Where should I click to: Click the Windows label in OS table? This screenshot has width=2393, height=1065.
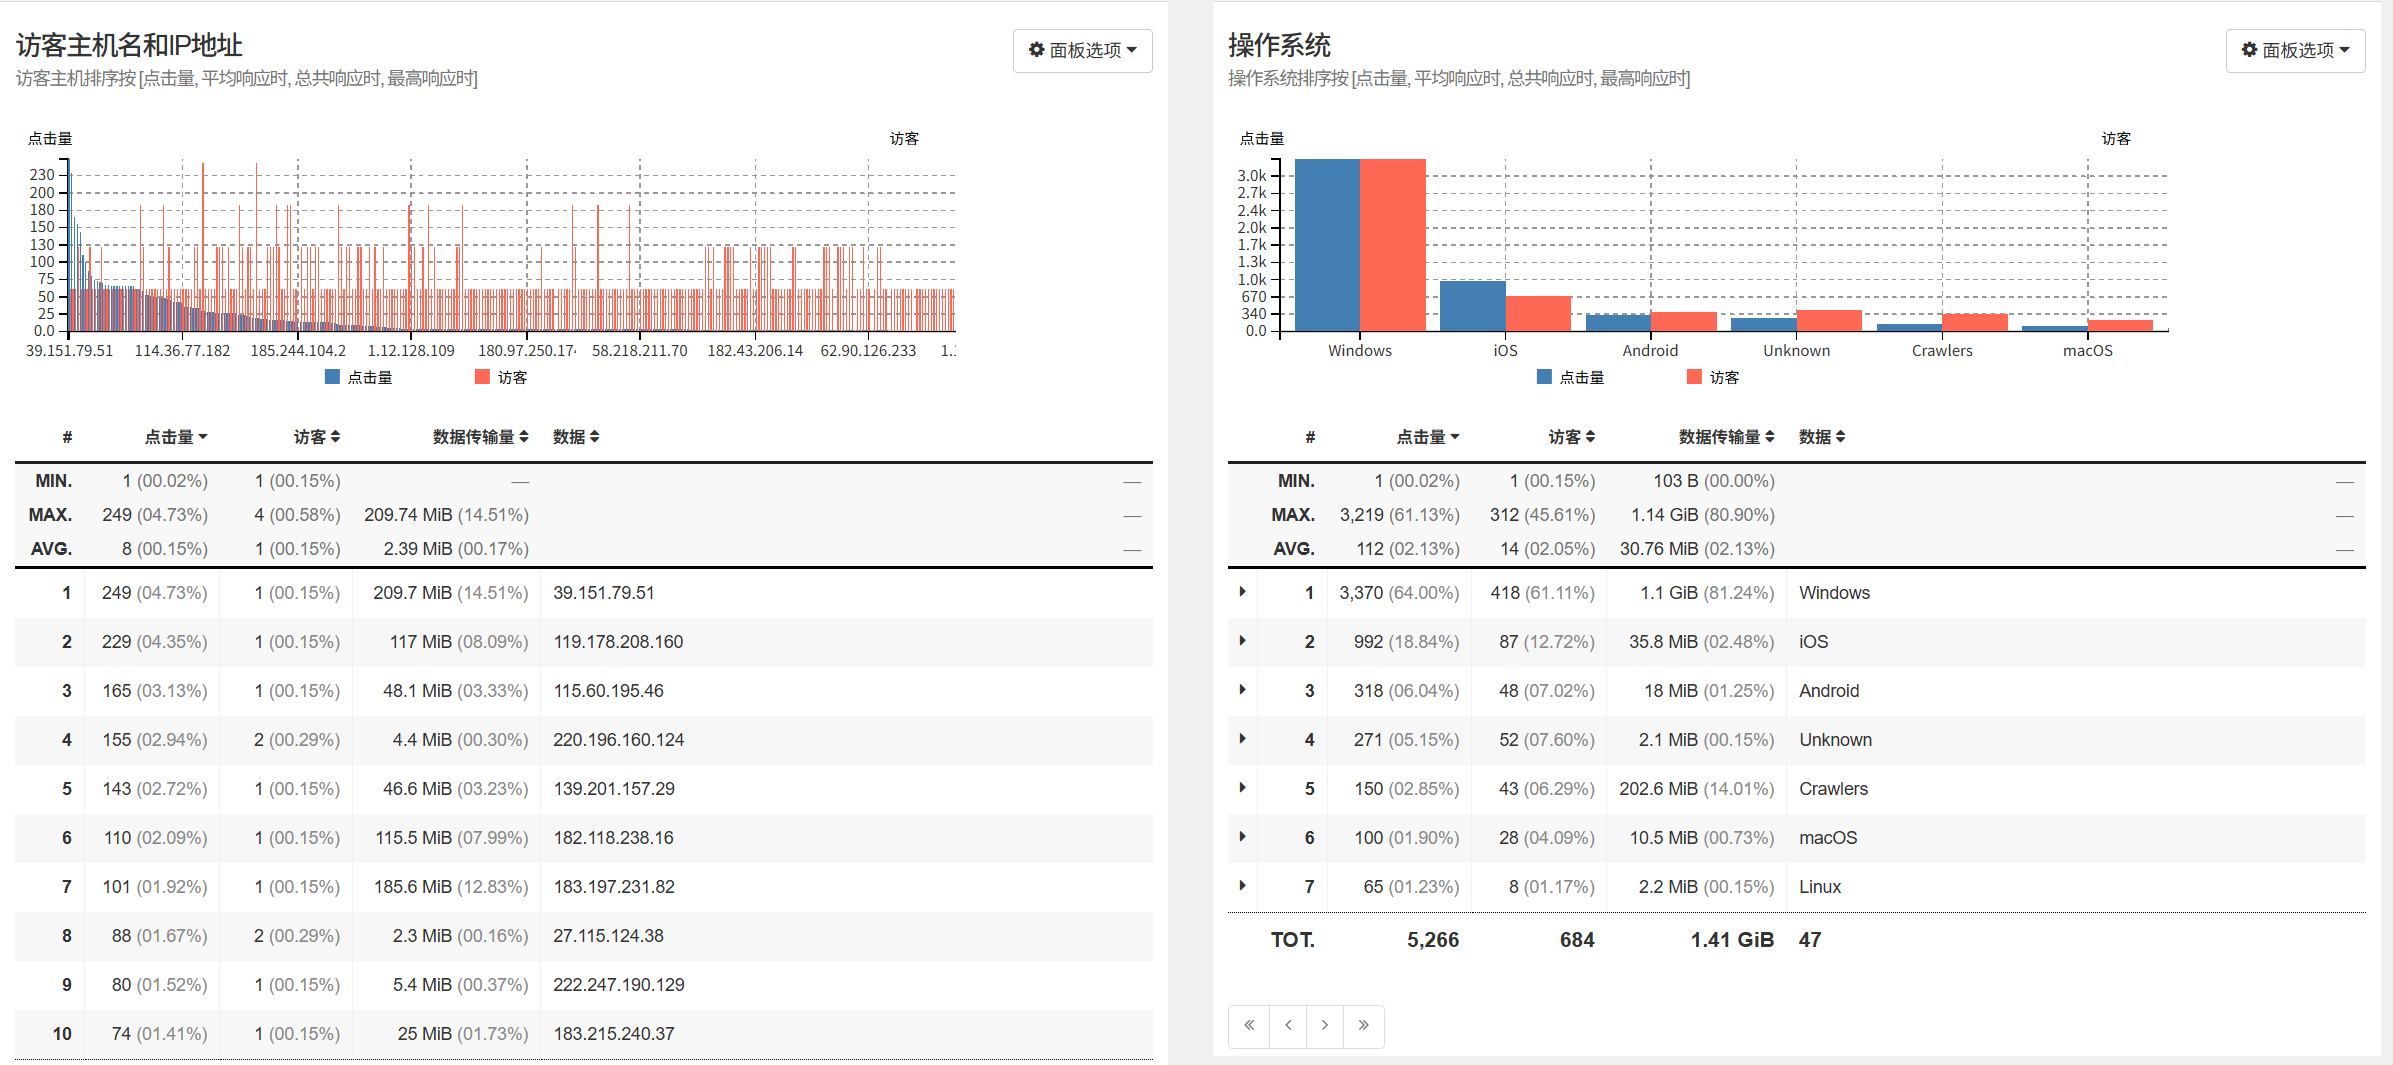1834,593
